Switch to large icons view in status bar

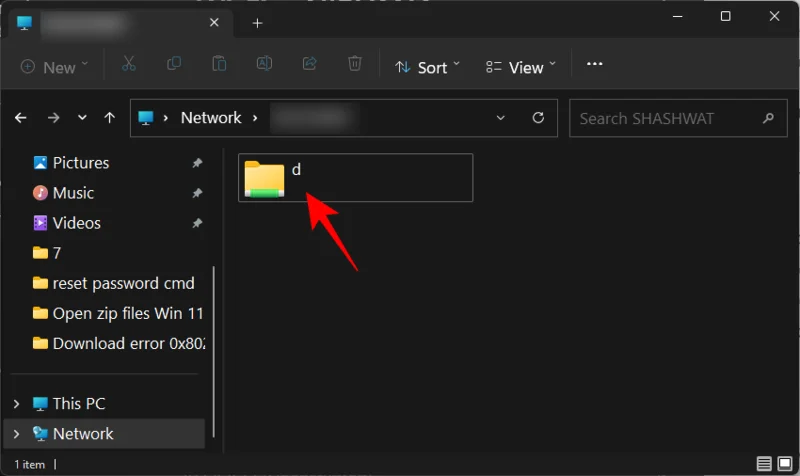point(785,463)
